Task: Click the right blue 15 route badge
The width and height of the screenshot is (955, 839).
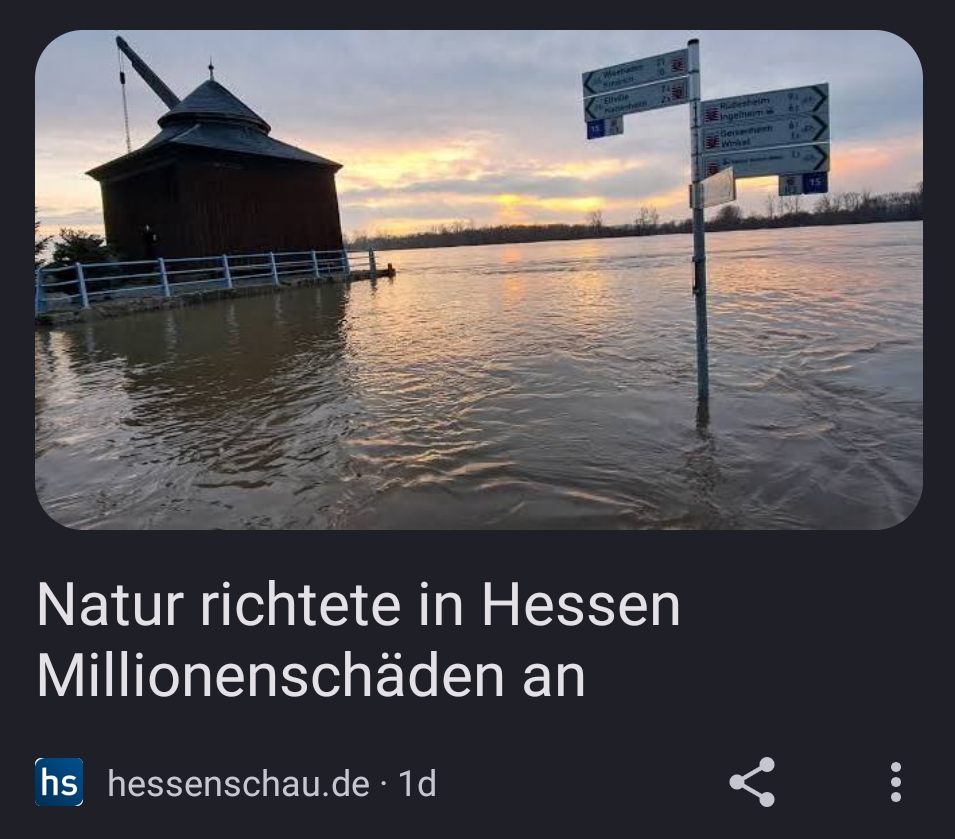Action: (x=815, y=183)
